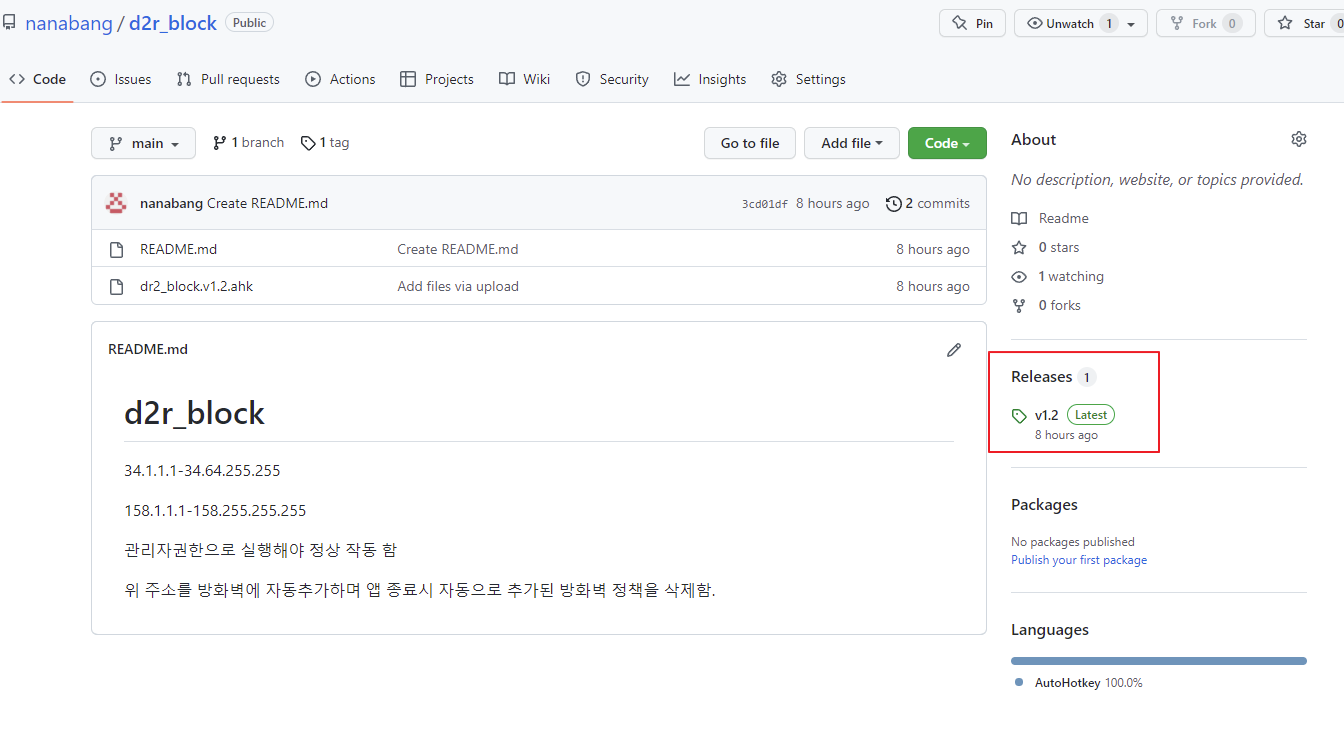Viewport: 1344px width, 734px height.
Task: Open the Packages heading link
Action: coord(1044,505)
